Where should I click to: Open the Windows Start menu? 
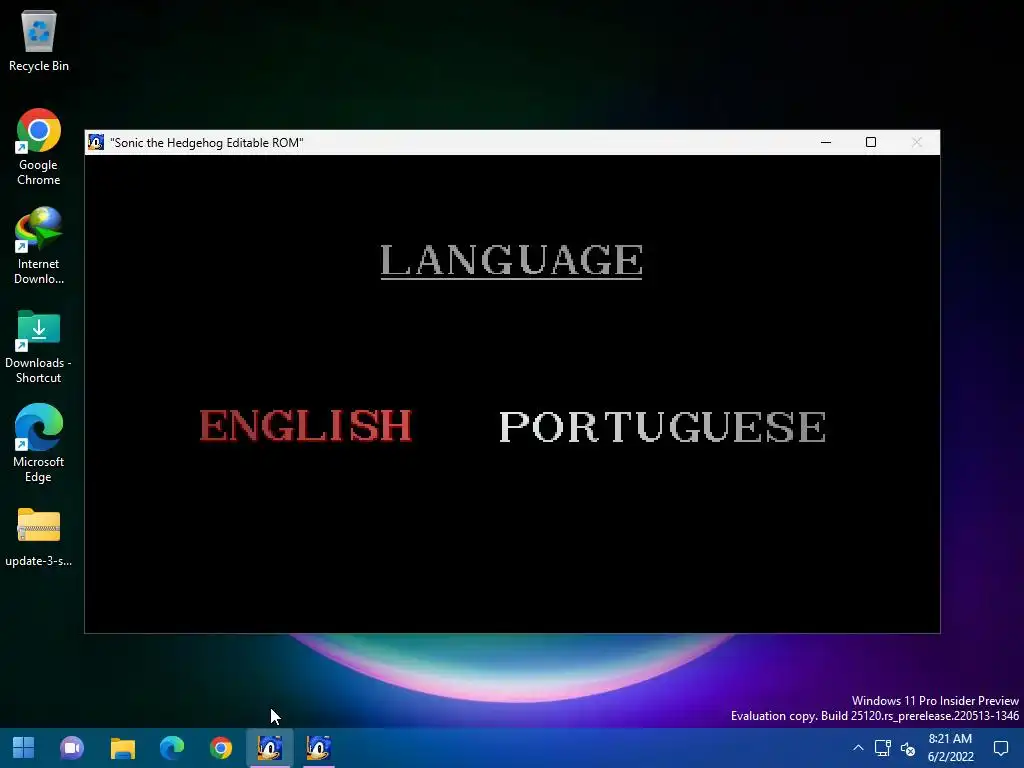(x=24, y=748)
